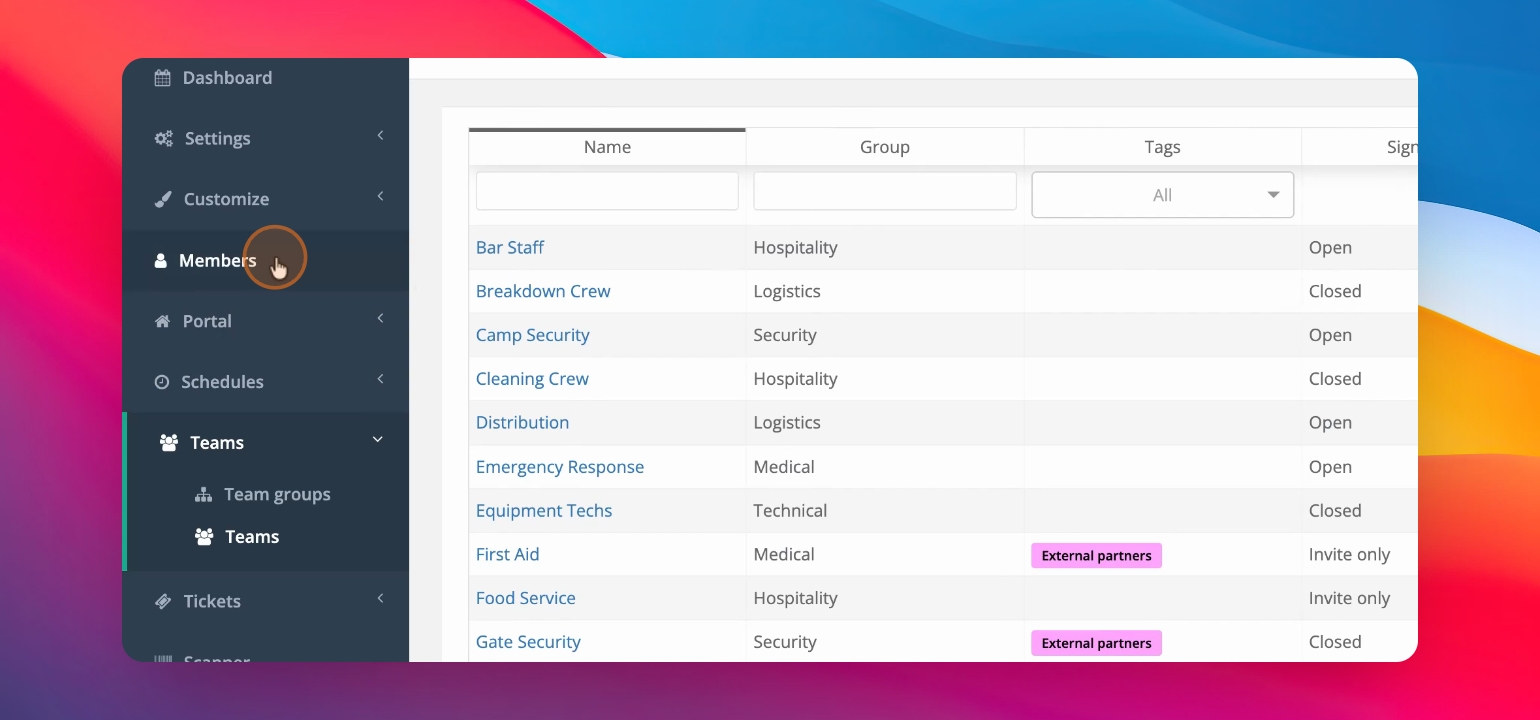Click the Teams submenu people icon

coord(204,537)
